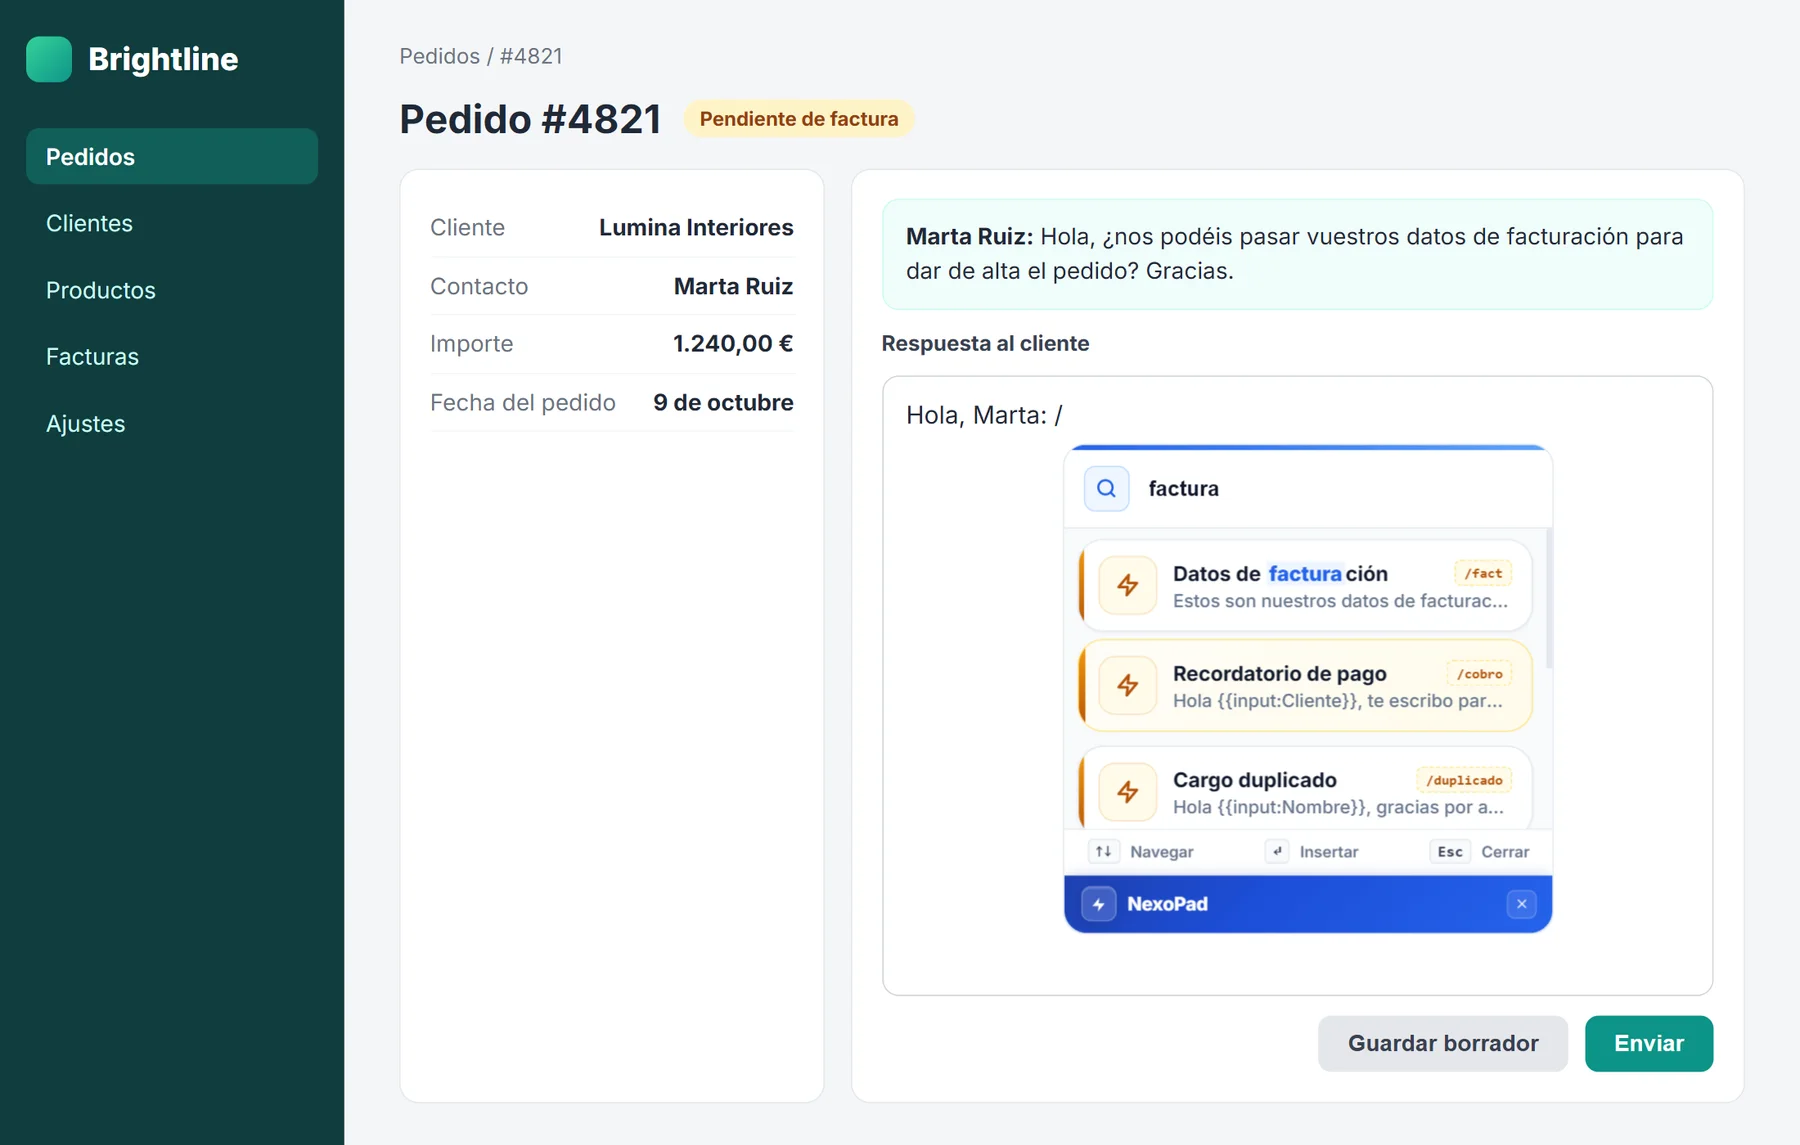1800x1145 pixels.
Task: Open Pedidos in the sidebar
Action: (172, 156)
